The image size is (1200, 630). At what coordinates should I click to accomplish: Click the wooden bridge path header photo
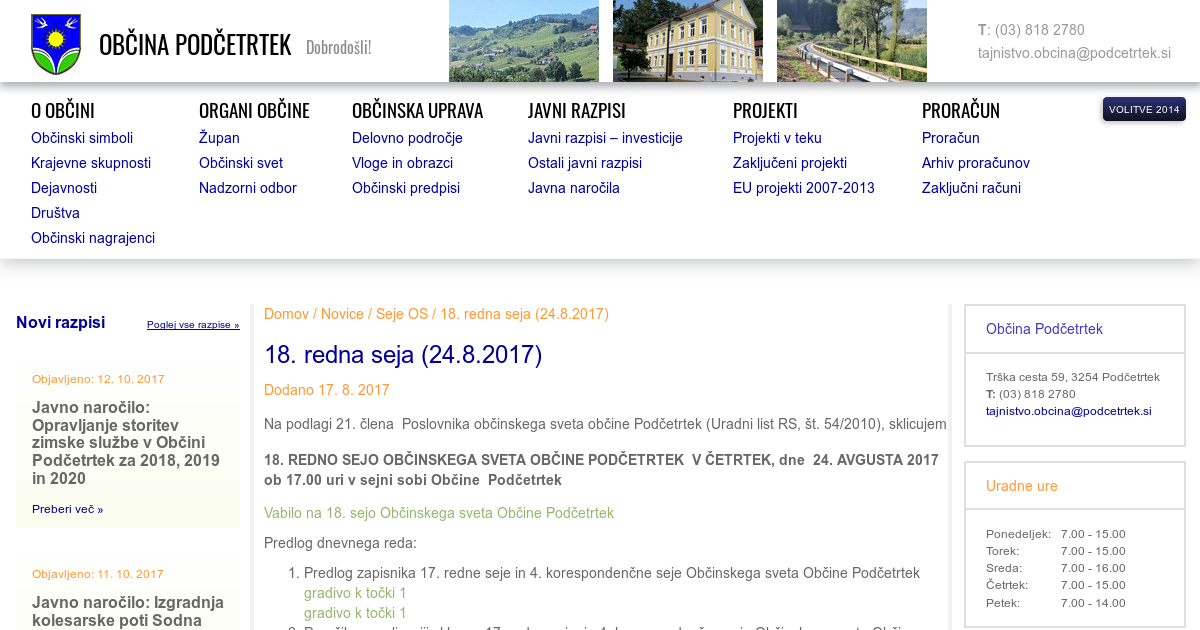[851, 41]
